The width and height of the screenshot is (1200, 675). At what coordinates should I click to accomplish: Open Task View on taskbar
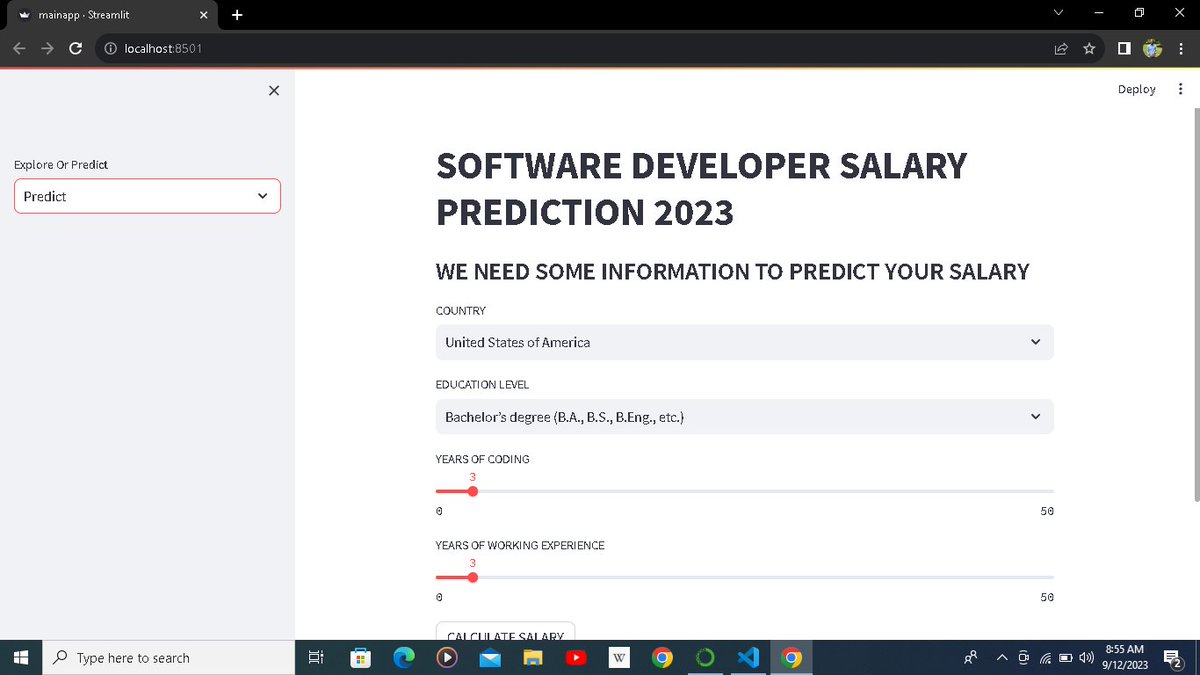pos(315,657)
